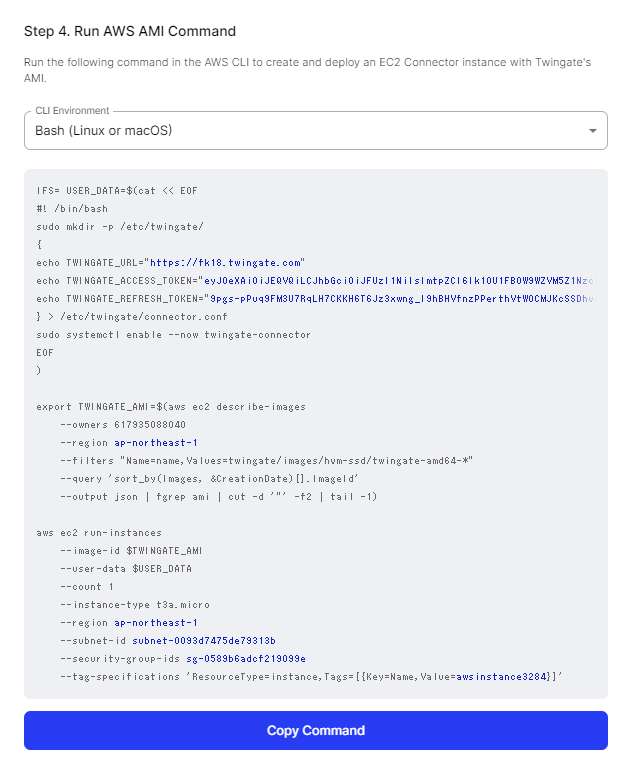Click the awsinstance3284 tag value
The image size is (628, 770).
[x=501, y=677]
